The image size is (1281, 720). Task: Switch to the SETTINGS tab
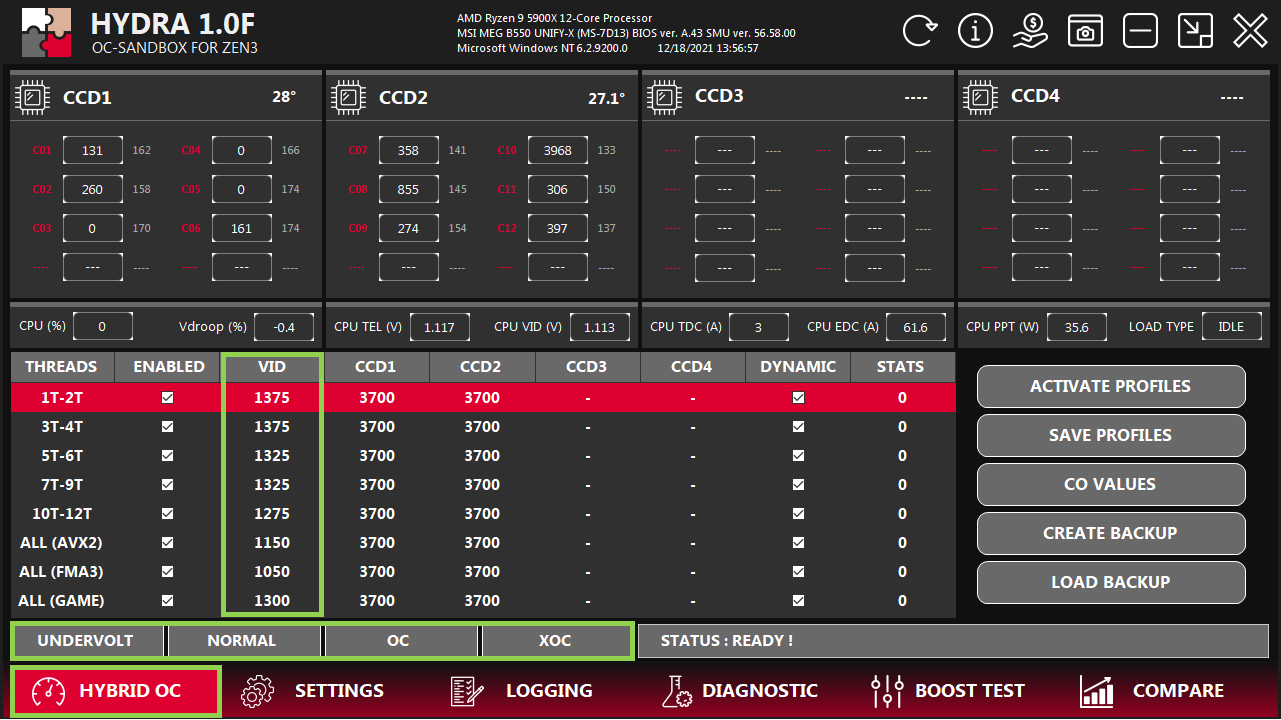click(x=313, y=691)
